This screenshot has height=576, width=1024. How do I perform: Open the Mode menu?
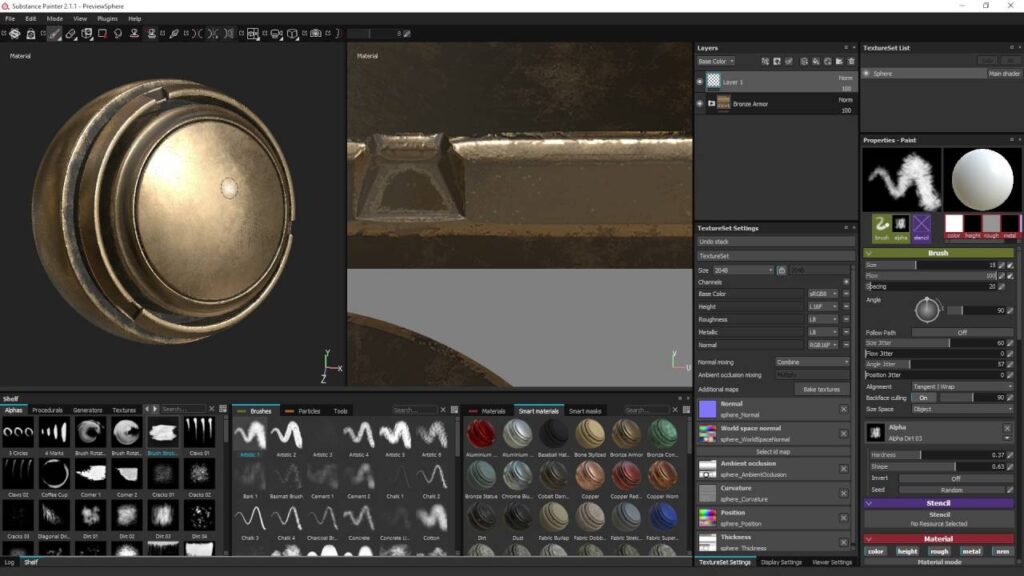click(x=55, y=18)
